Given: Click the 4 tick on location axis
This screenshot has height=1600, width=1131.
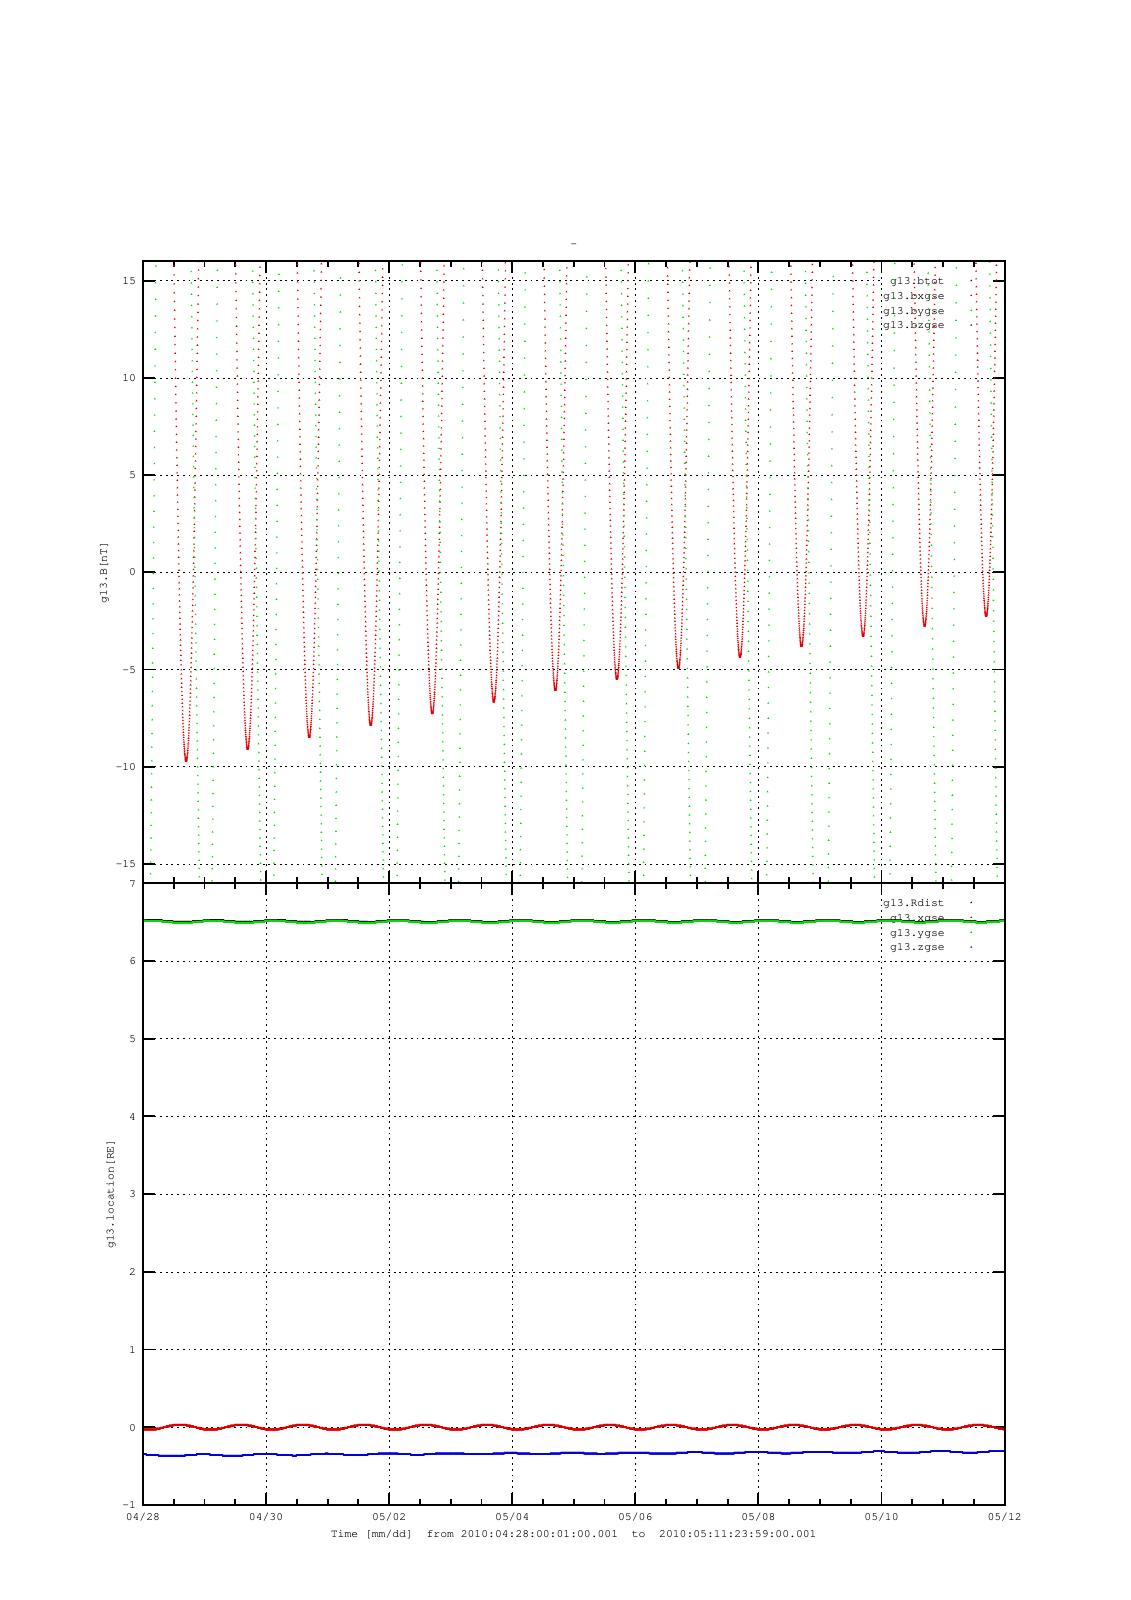Looking at the screenshot, I should tap(132, 1117).
